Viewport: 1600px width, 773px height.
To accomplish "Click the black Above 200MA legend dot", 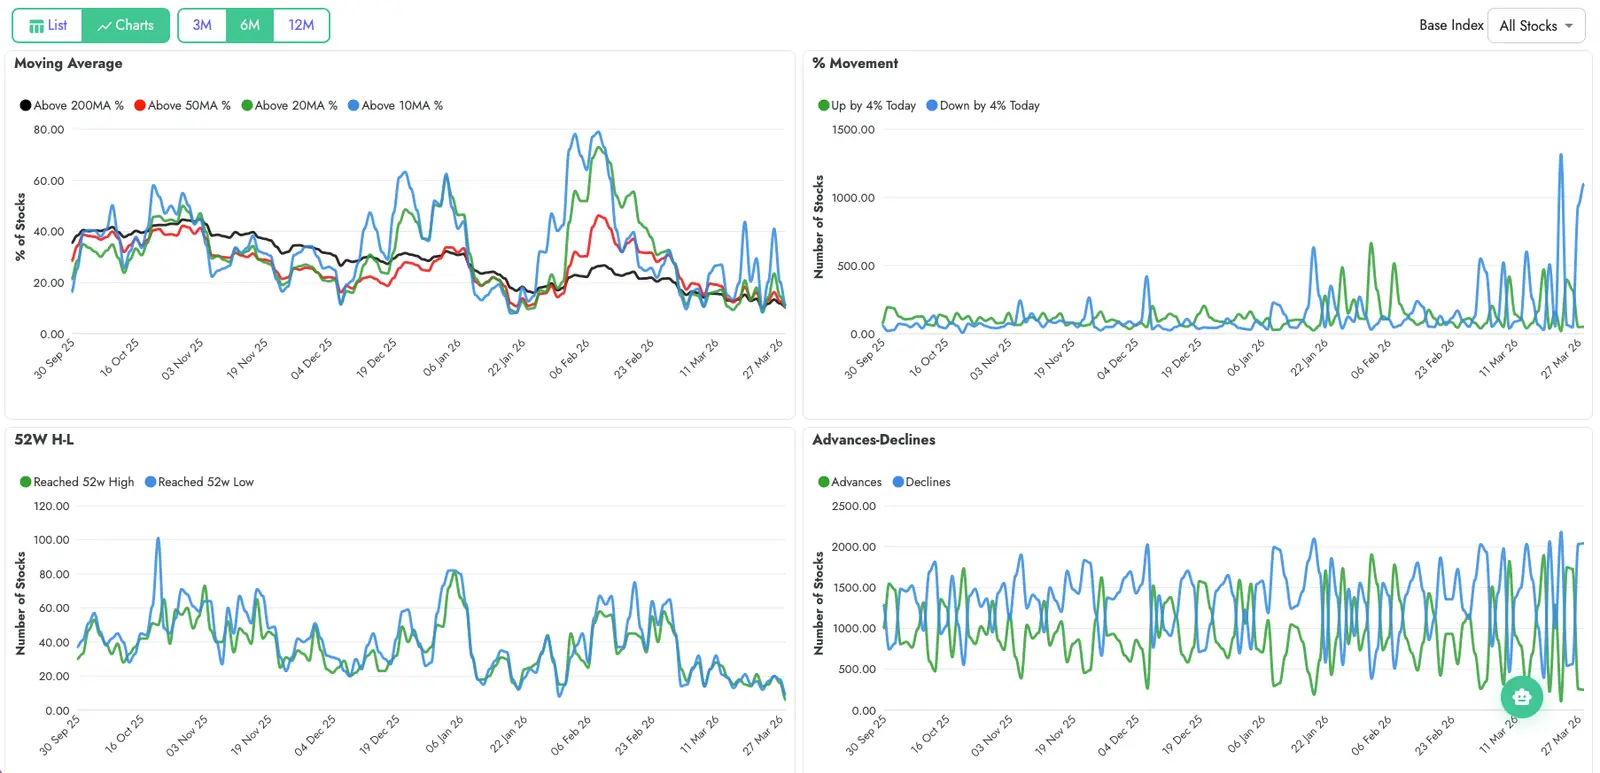I will click(26, 105).
